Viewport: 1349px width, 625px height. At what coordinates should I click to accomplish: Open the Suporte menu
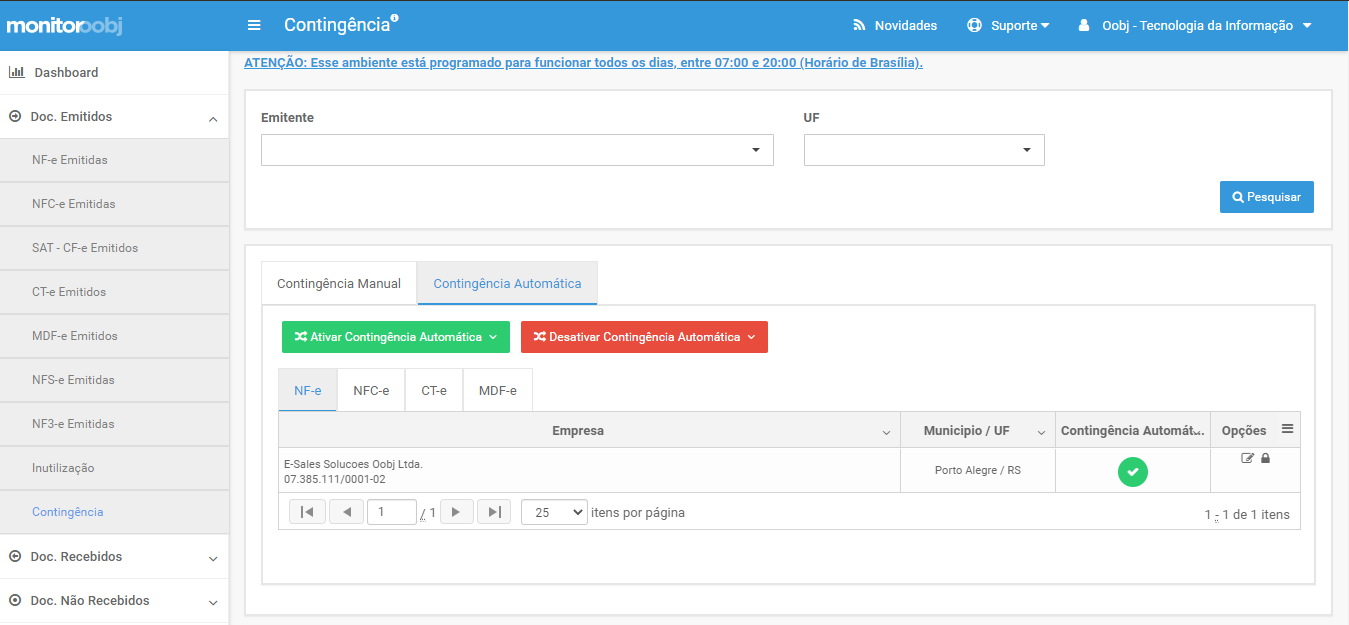click(x=1008, y=25)
